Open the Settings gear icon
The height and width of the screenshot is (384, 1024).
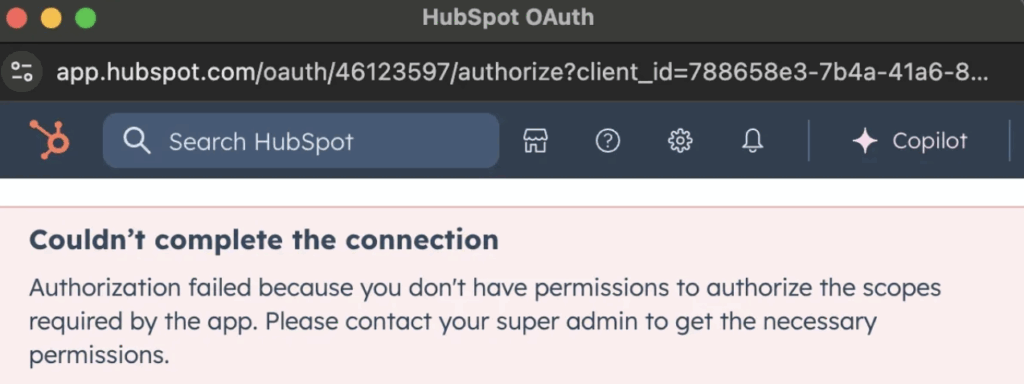(x=680, y=140)
